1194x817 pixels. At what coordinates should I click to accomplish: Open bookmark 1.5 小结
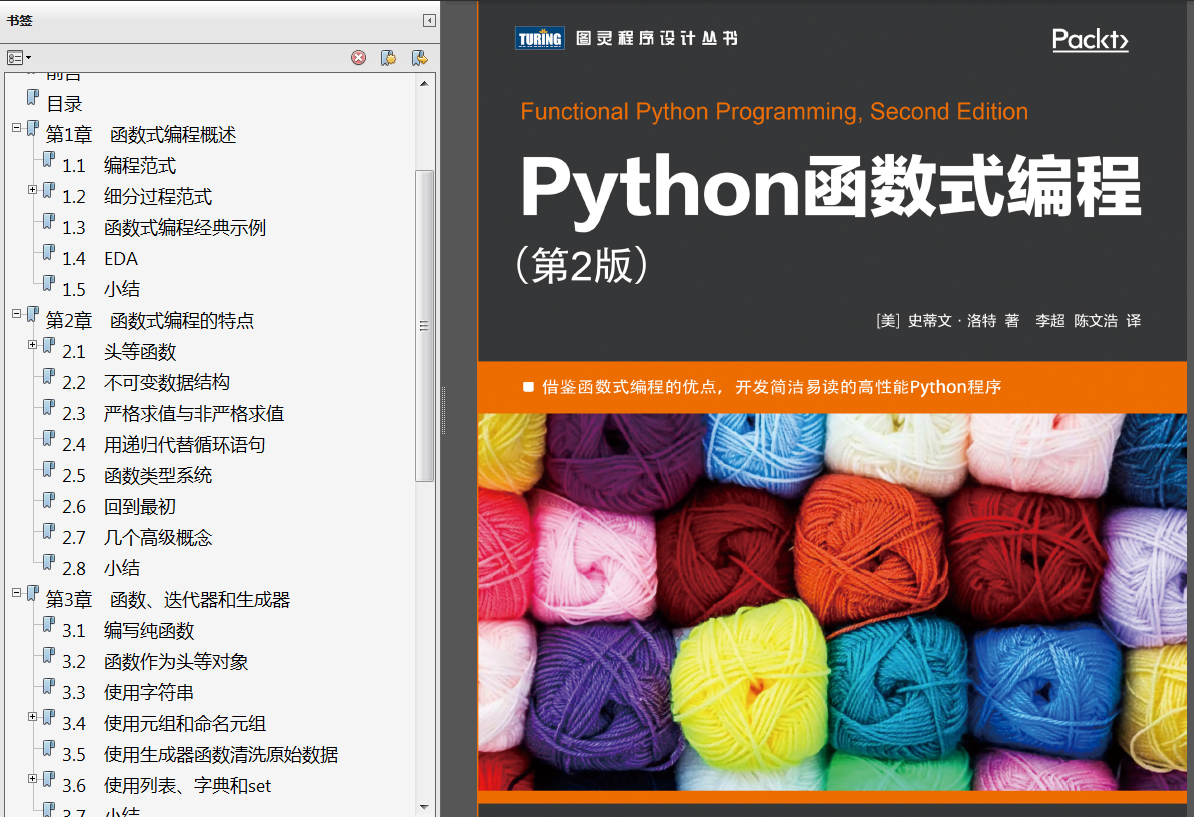(x=101, y=289)
